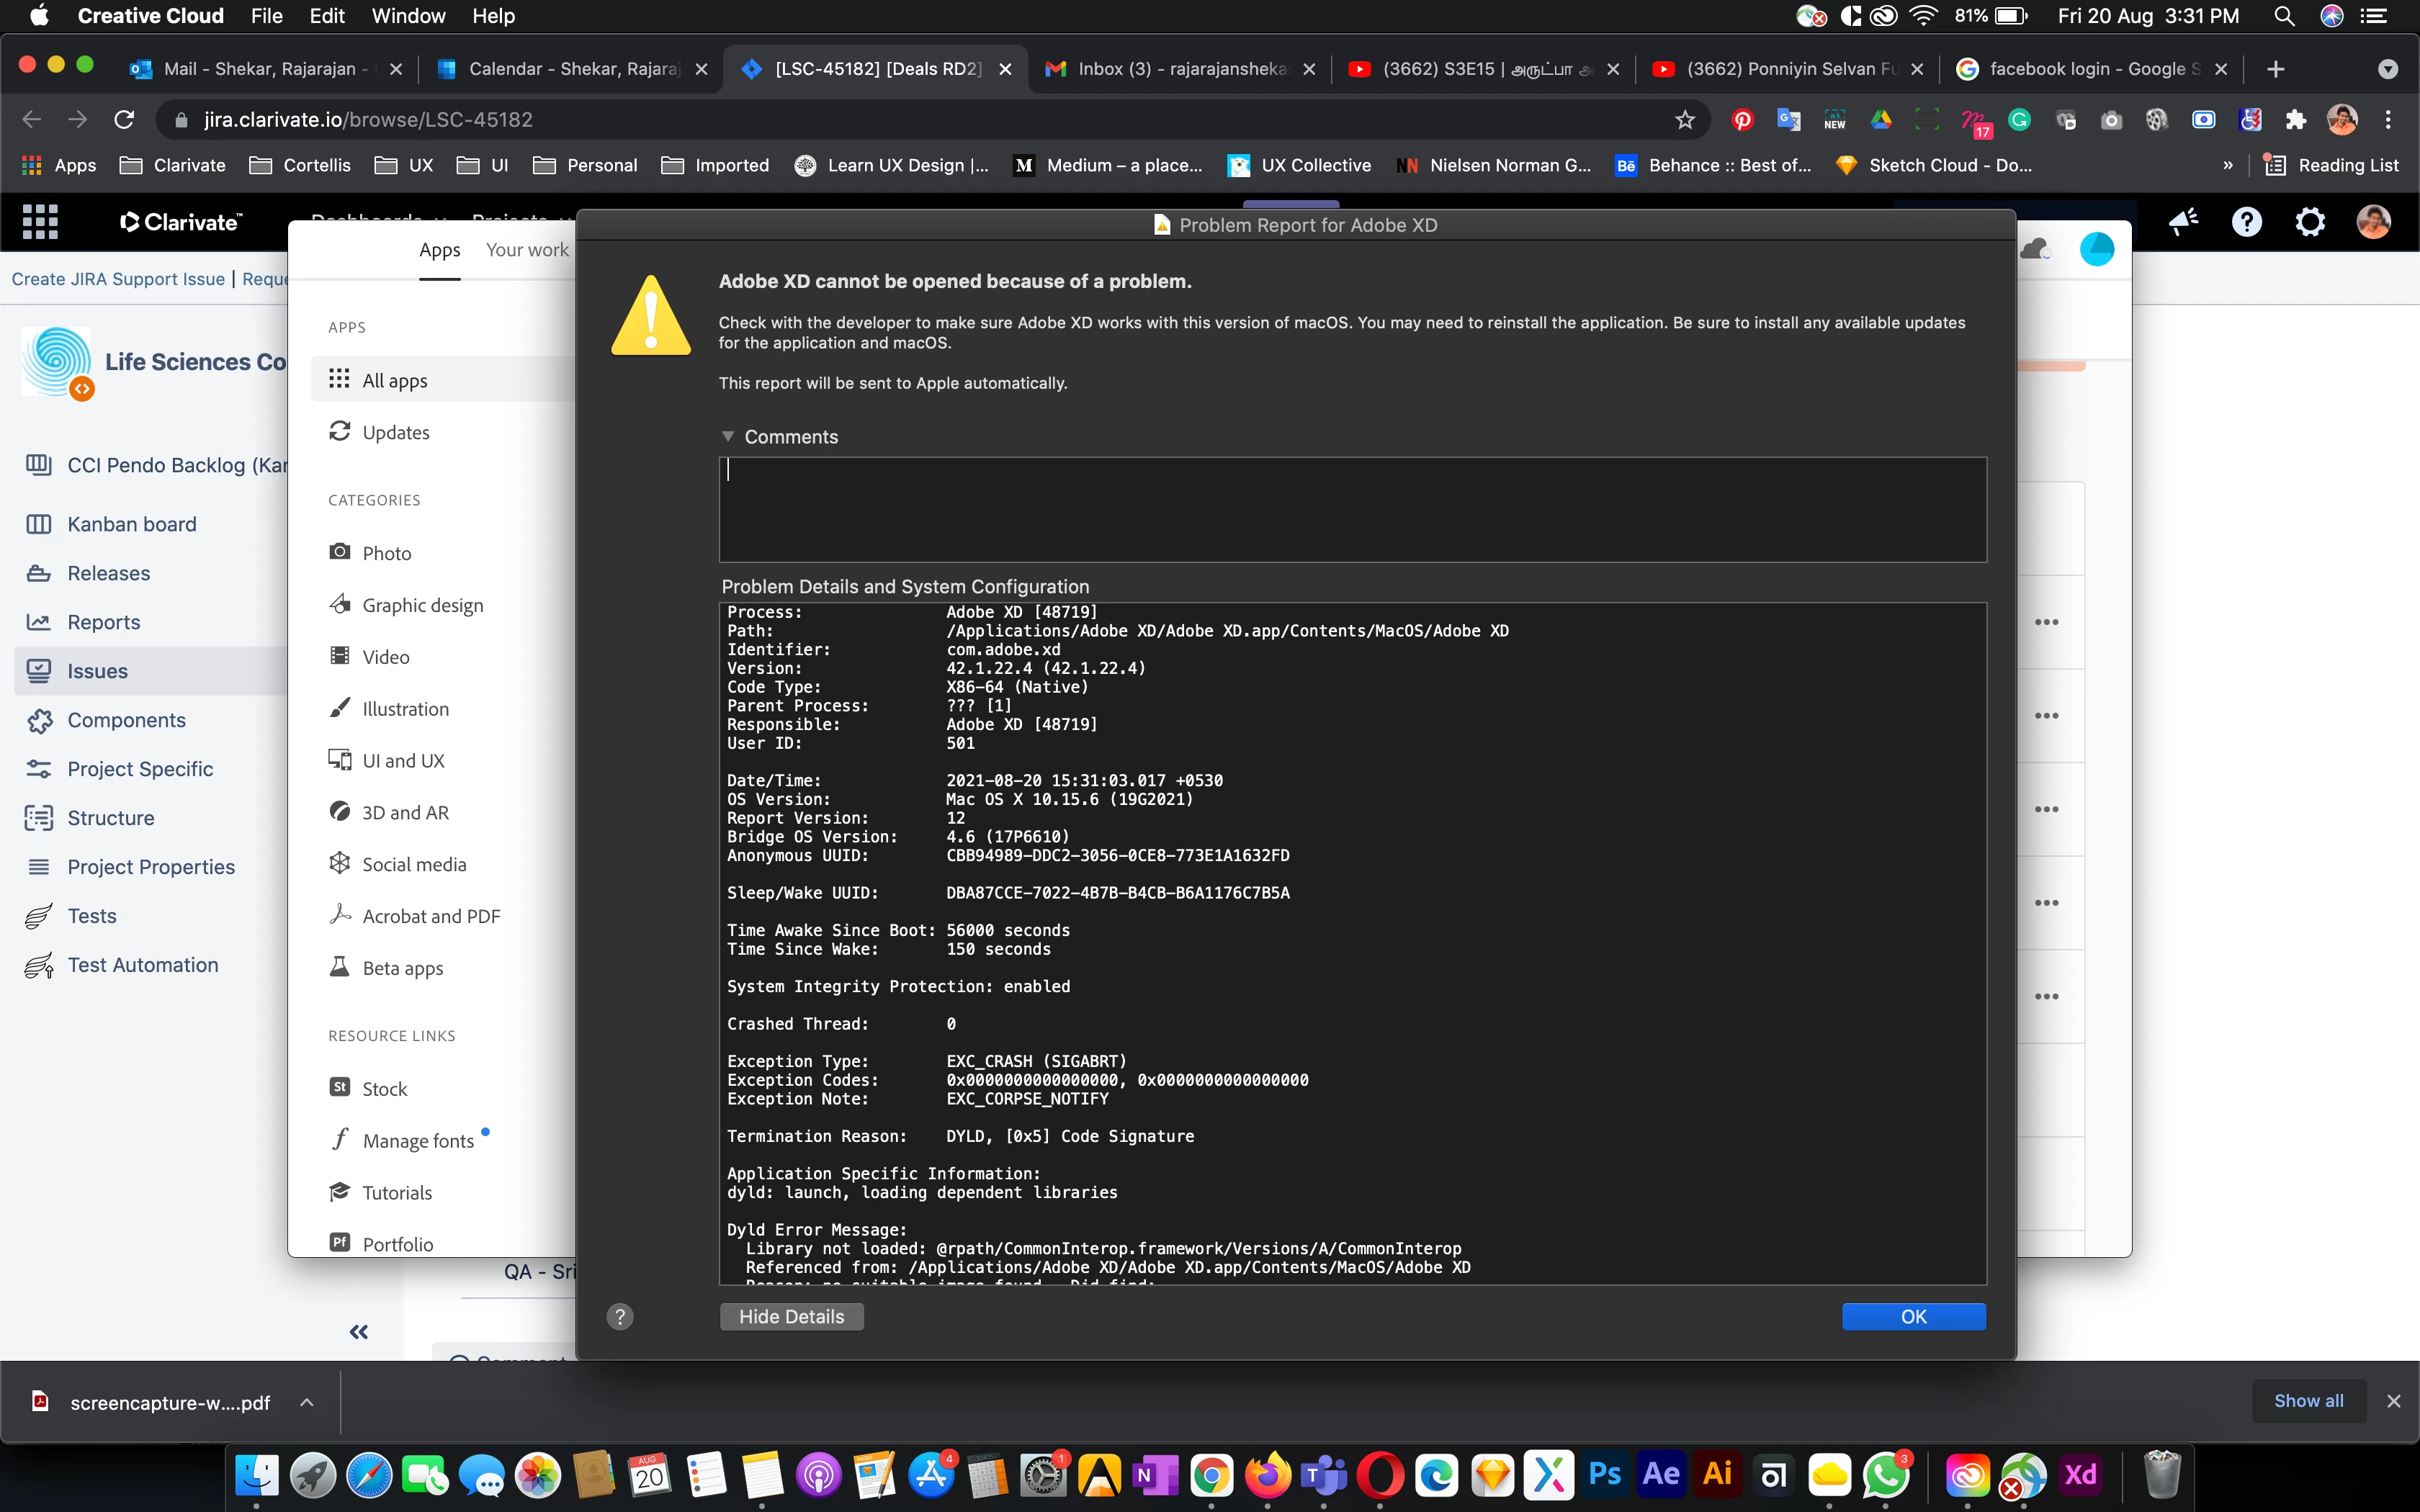Image resolution: width=2420 pixels, height=1512 pixels.
Task: Collapse the Comments disclosure triangle
Action: pos(728,437)
